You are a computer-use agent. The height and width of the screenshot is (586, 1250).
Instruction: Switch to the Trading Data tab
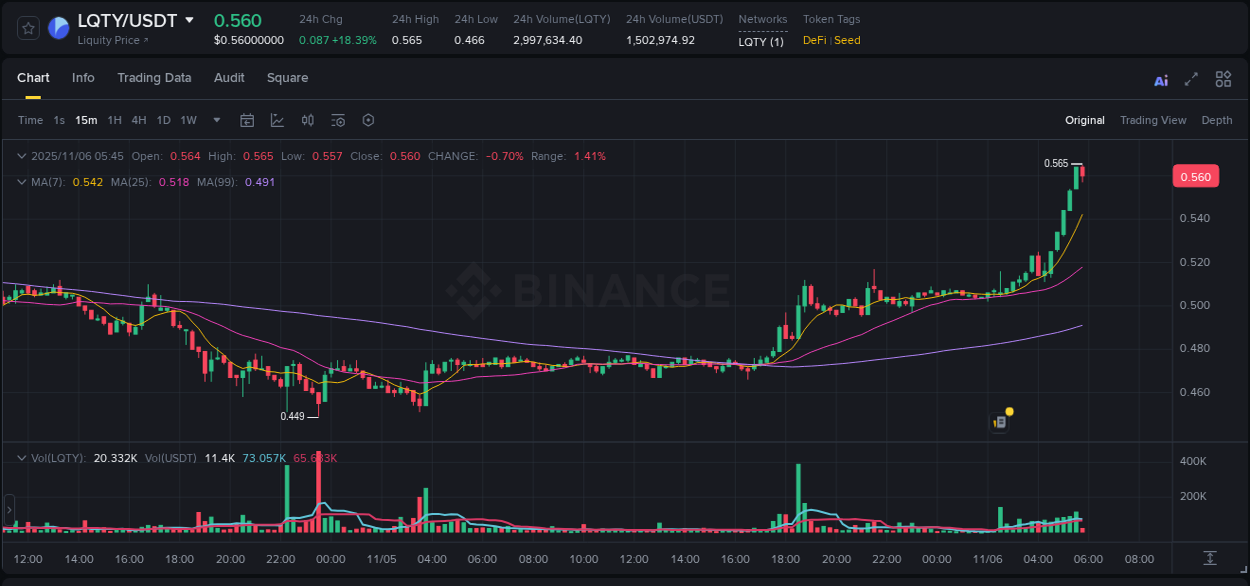(154, 77)
